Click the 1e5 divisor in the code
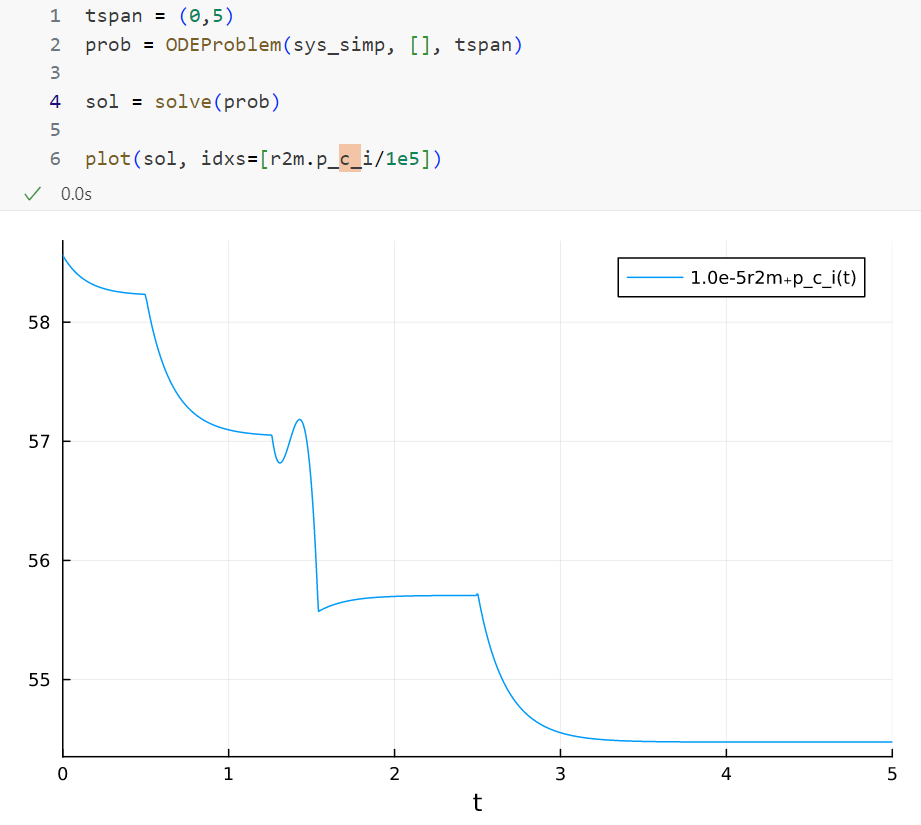Screen dimensions: 921x825 click(403, 159)
